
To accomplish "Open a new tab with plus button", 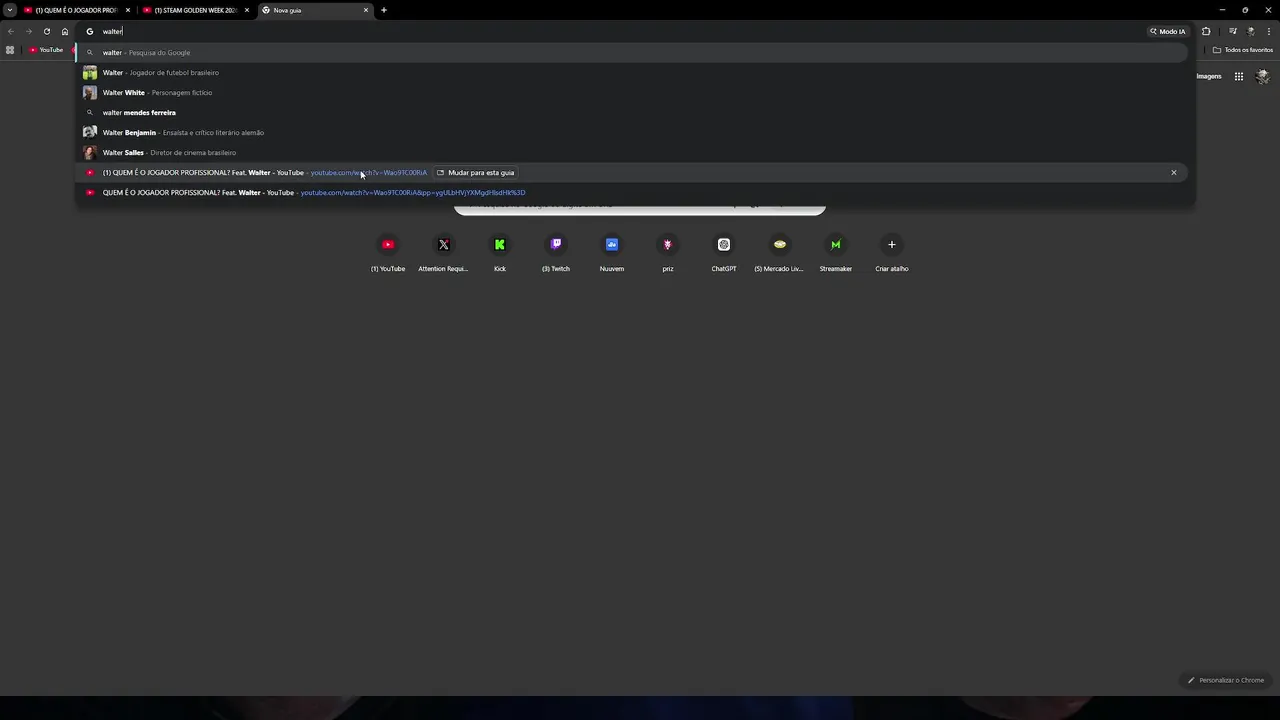I will (383, 10).
